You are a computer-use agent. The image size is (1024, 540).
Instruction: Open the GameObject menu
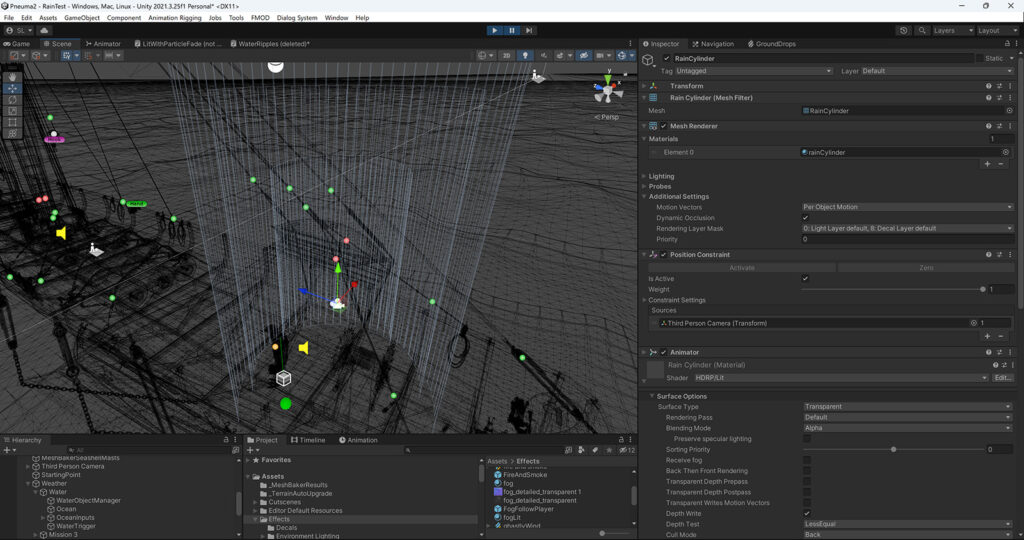click(x=80, y=18)
